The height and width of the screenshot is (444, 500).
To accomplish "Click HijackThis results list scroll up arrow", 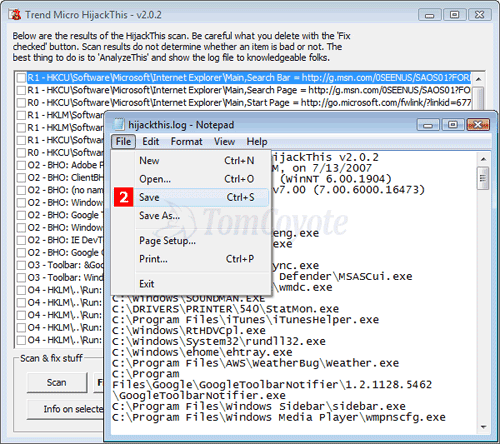I will [x=478, y=79].
